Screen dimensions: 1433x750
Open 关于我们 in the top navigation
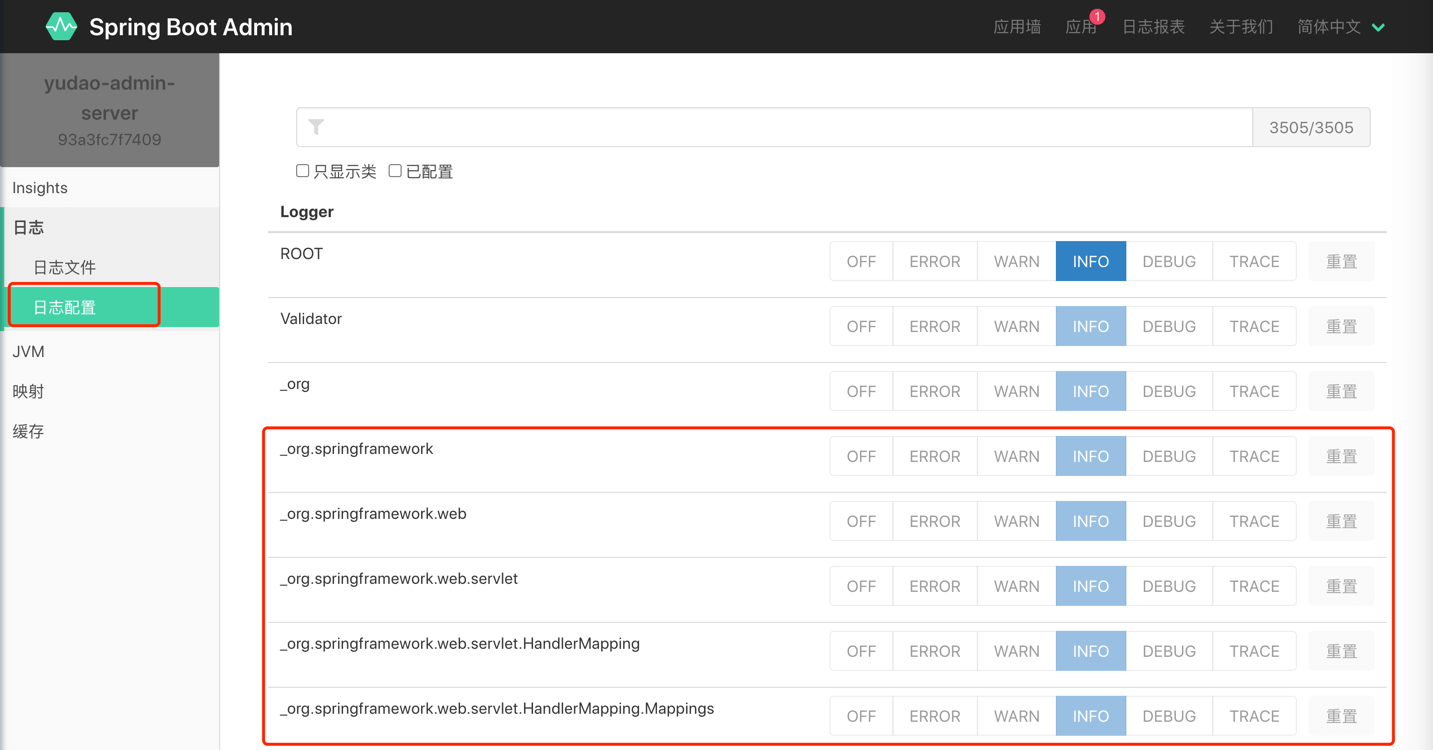click(x=1241, y=27)
